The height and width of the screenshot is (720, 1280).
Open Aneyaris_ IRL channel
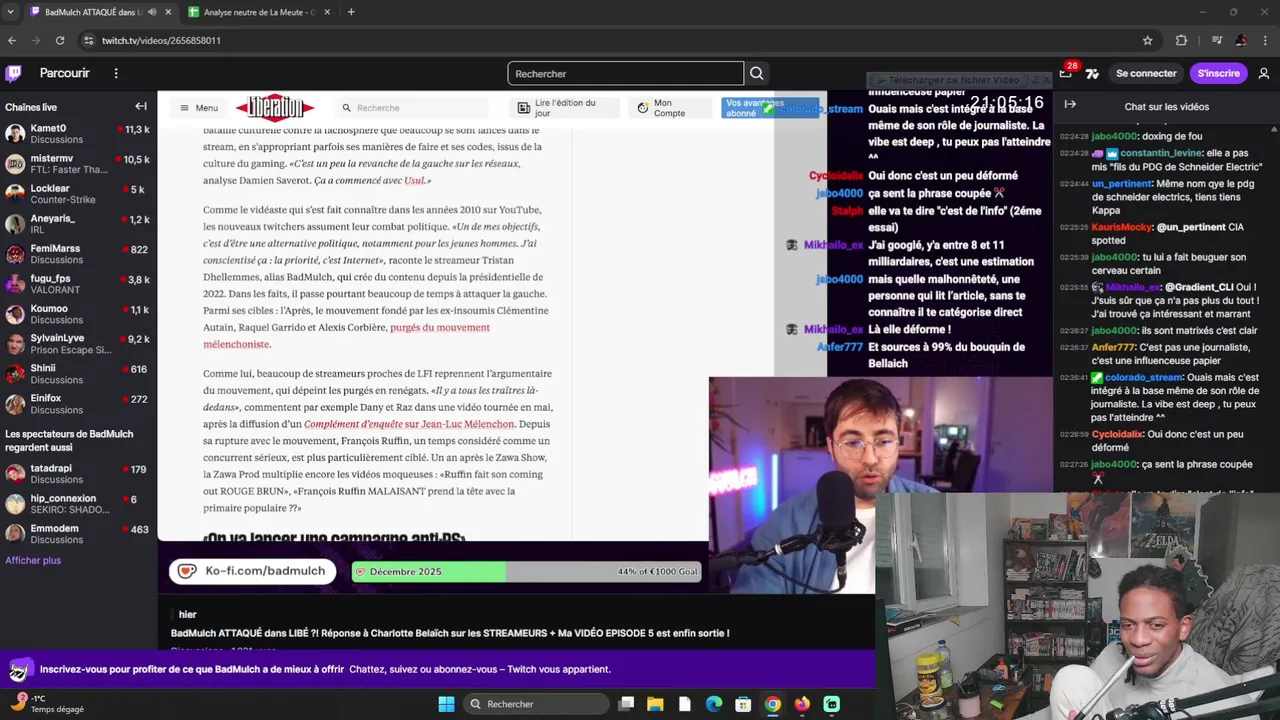click(x=78, y=224)
